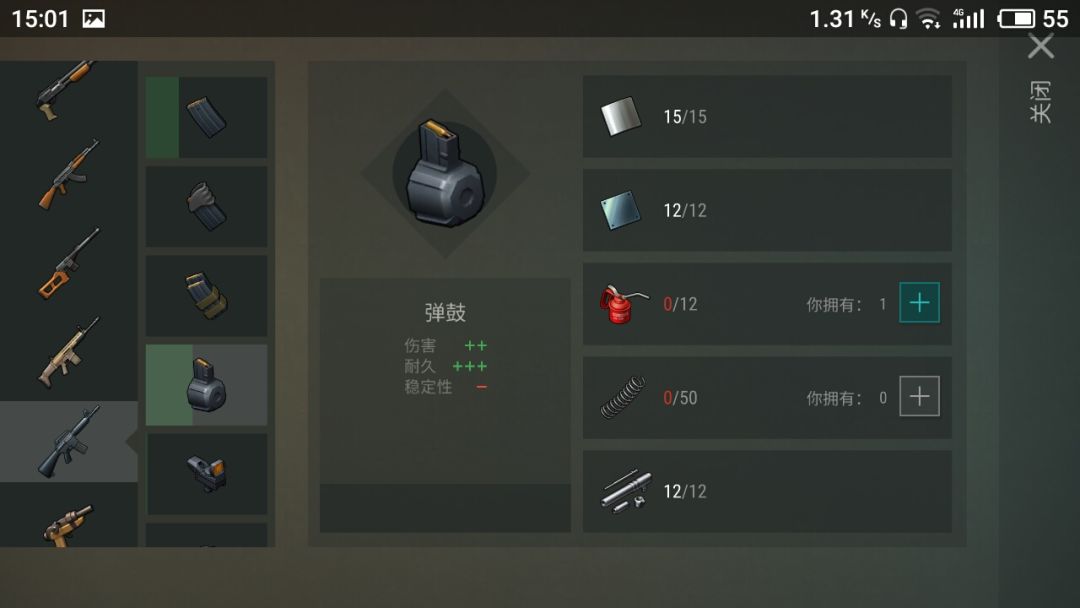Tap the coiled spring resource icon
This screenshot has width=1080, height=608.
point(623,397)
